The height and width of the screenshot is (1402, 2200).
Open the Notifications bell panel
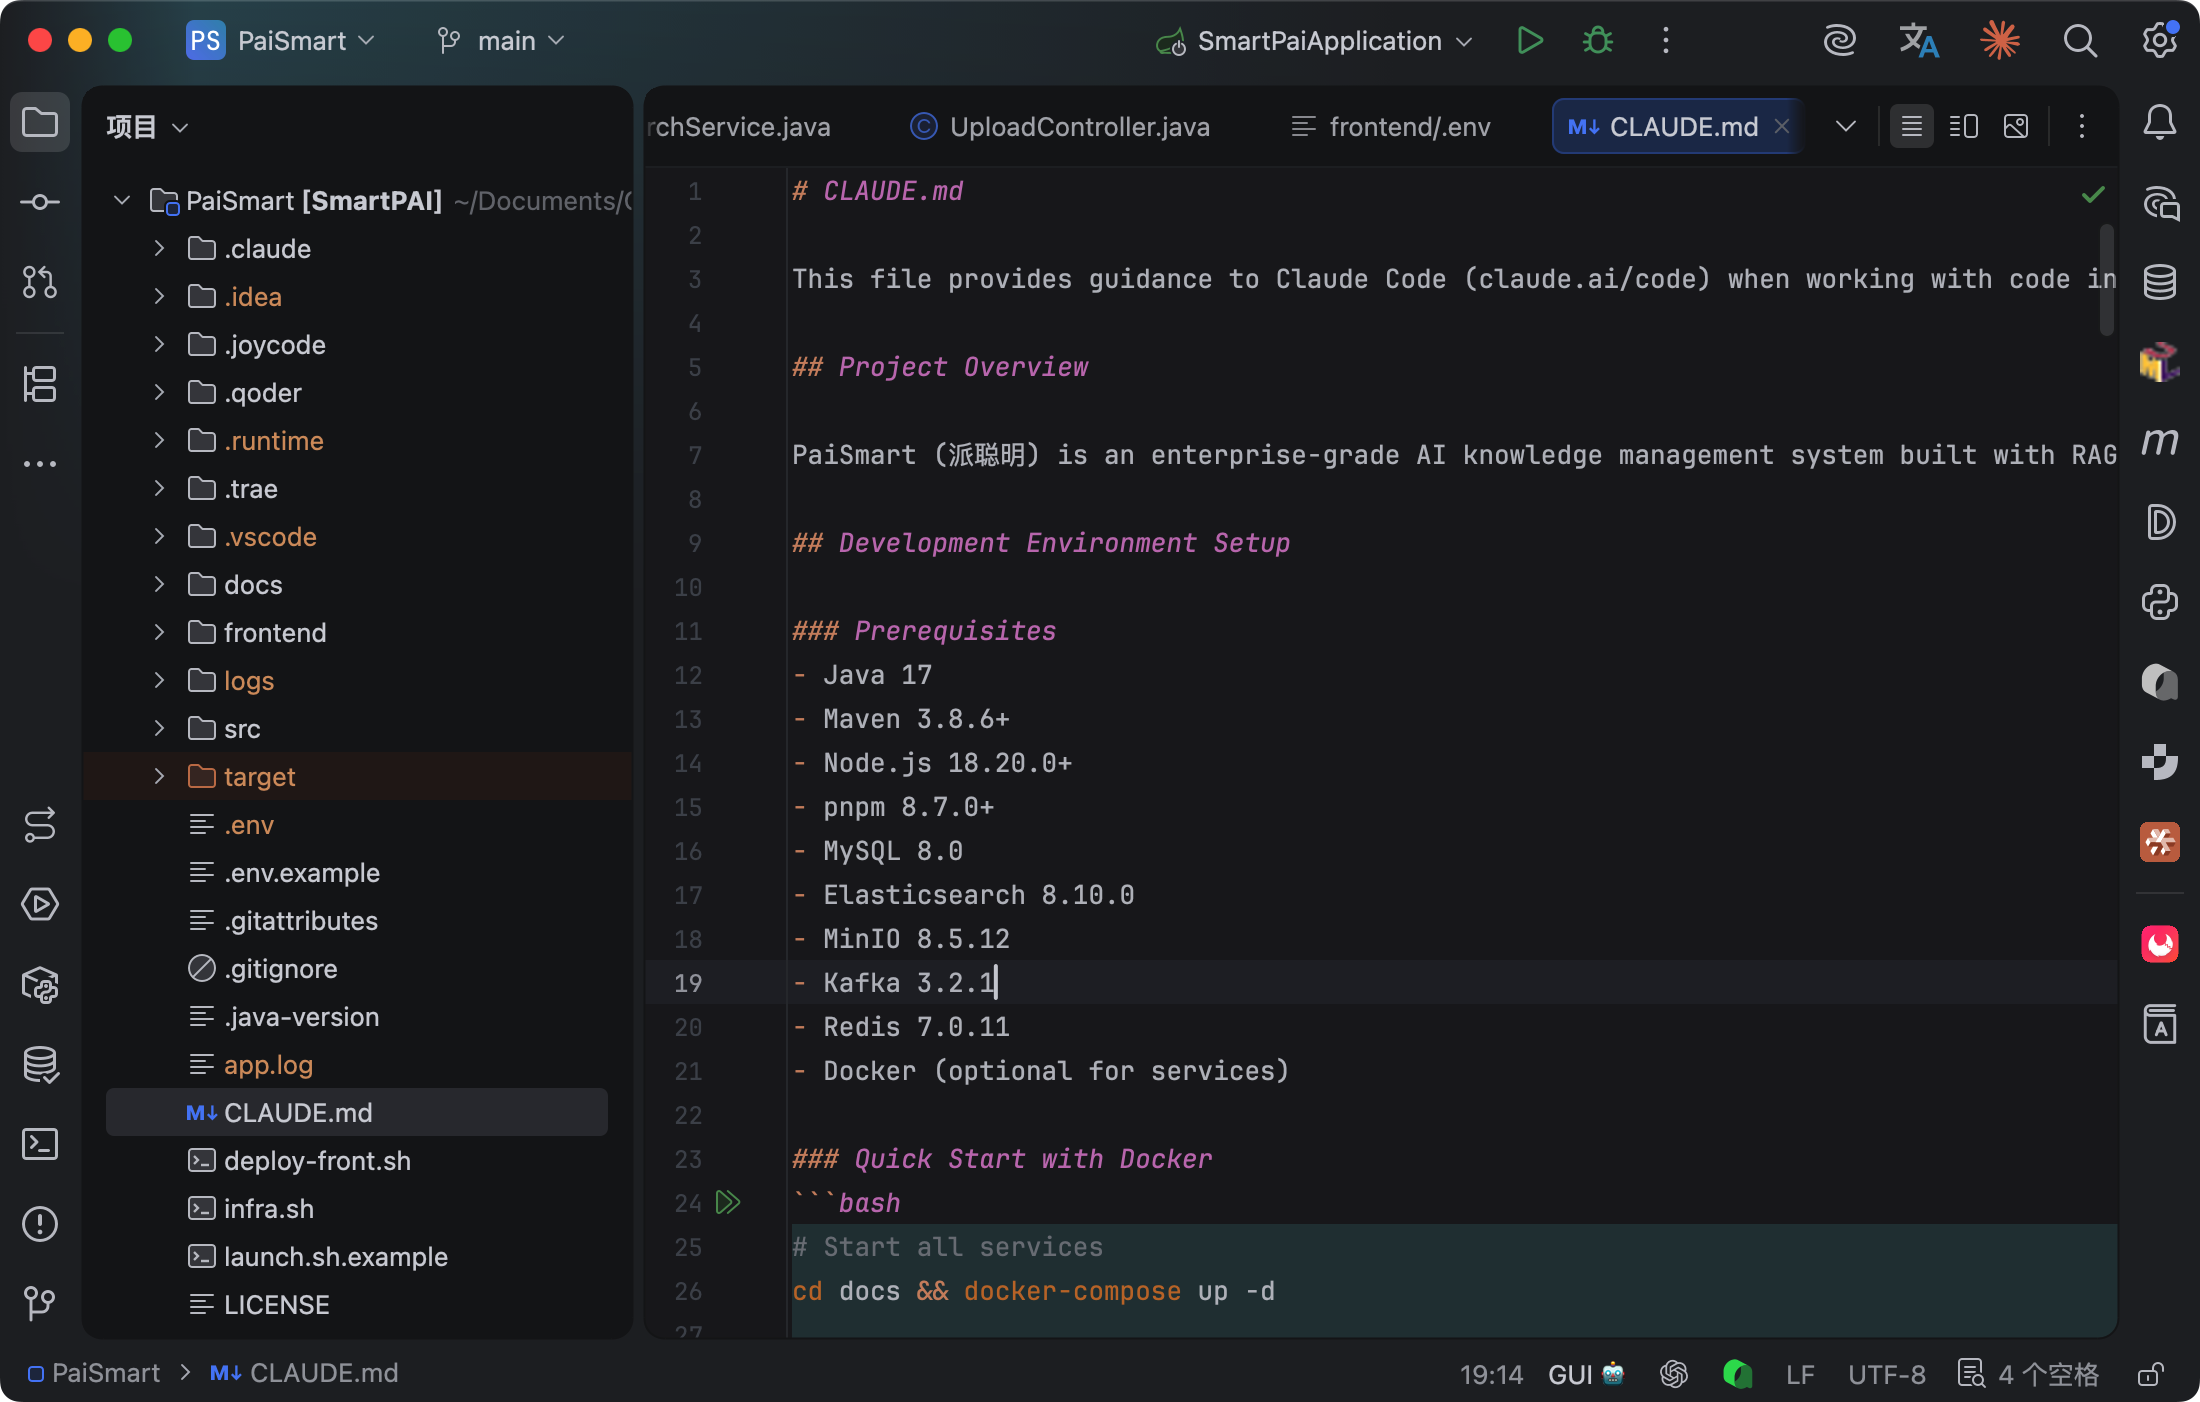(x=2160, y=122)
